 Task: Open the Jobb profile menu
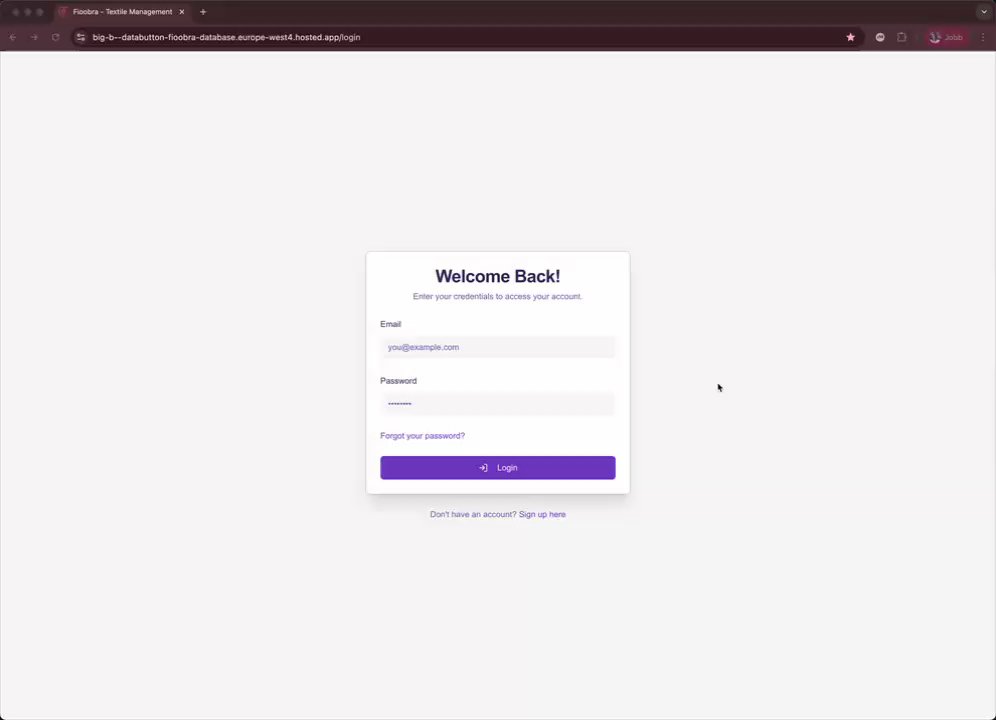coord(946,37)
